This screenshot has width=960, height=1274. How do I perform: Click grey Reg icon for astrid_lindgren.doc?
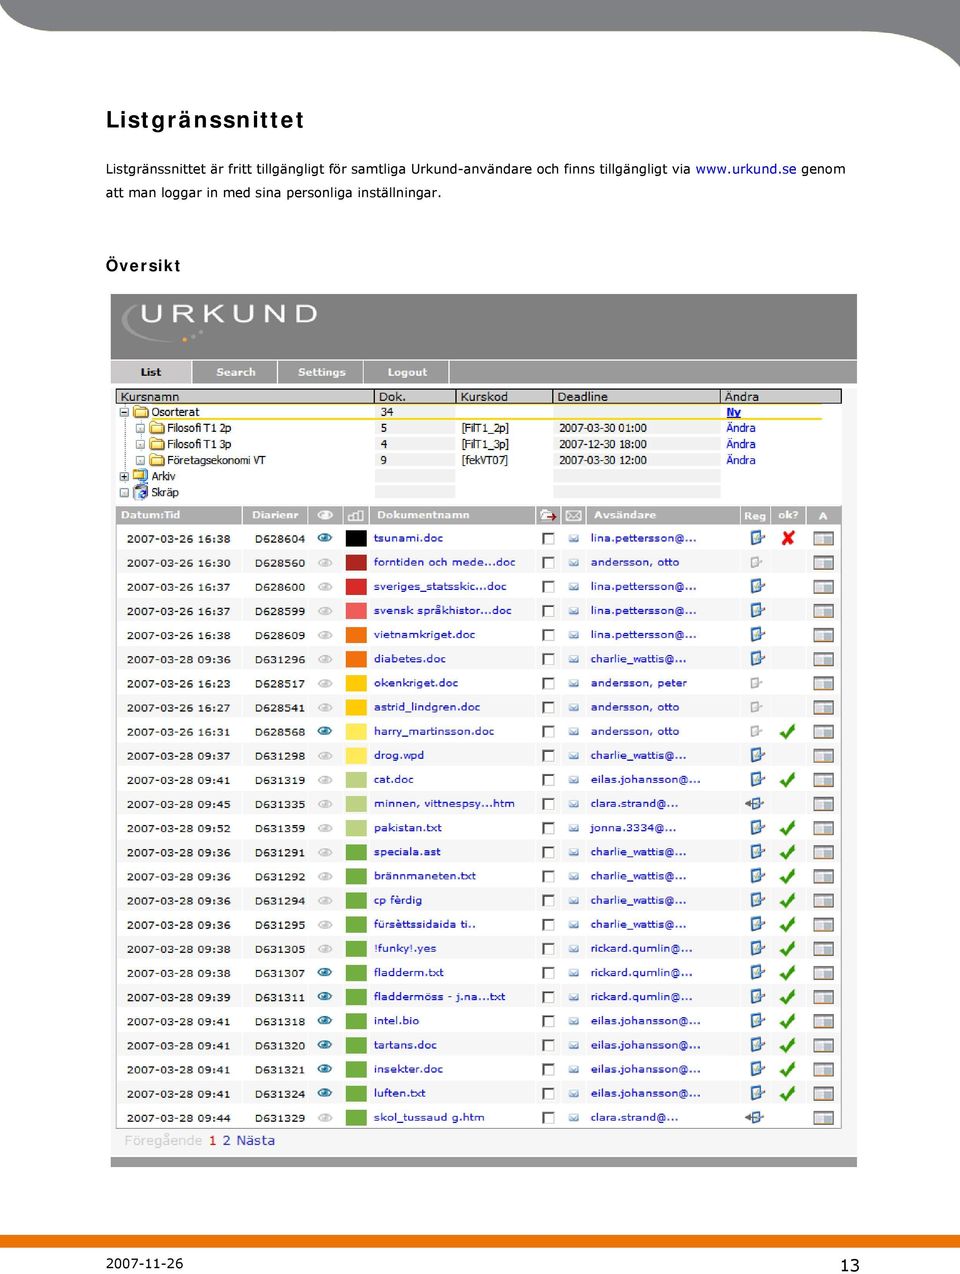point(757,708)
